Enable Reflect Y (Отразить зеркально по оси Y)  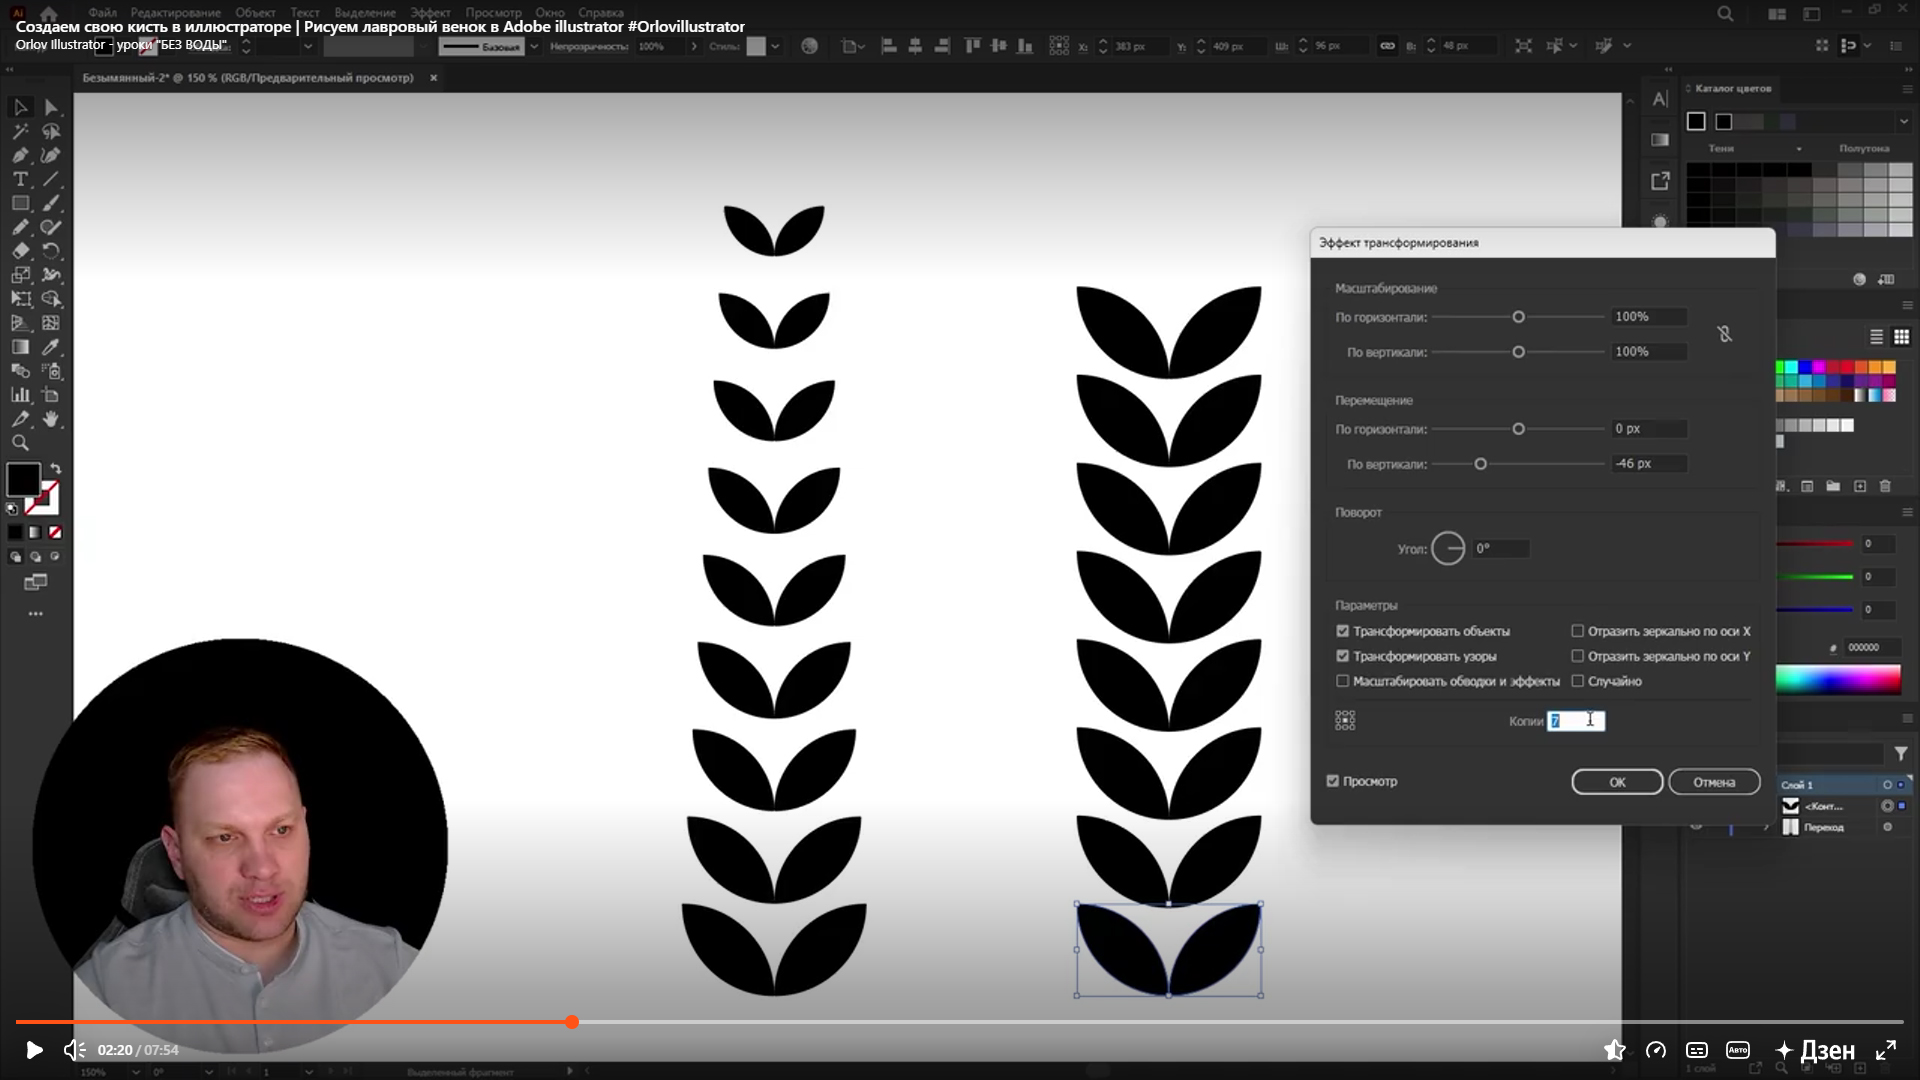coord(1577,656)
